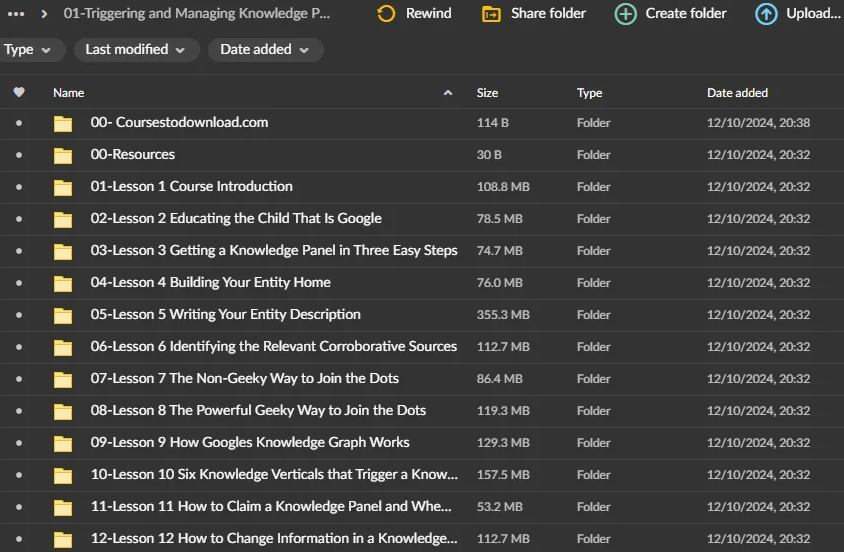Sort by the Size column header
Screen dimensions: 844x552
pyautogui.click(x=487, y=93)
